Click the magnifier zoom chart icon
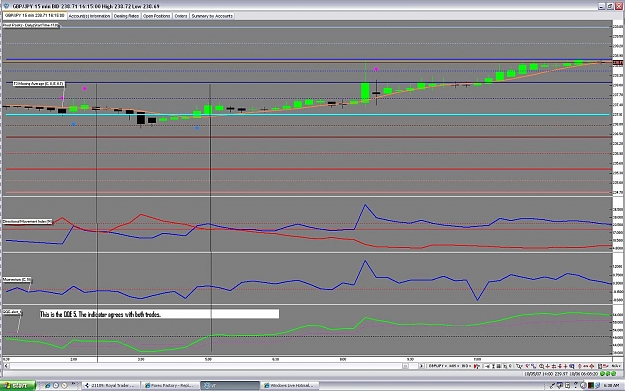The height and width of the screenshot is (391, 625). (541, 366)
